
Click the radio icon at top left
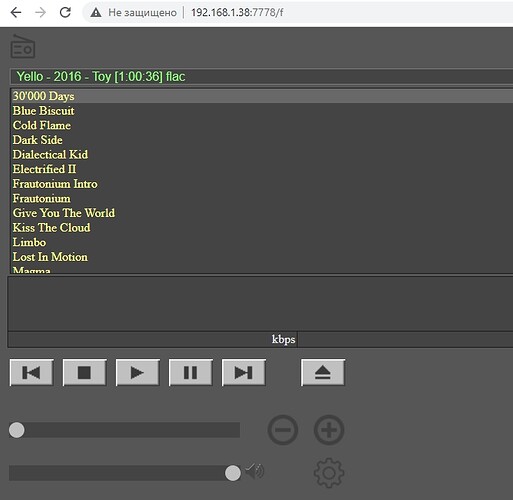click(23, 46)
